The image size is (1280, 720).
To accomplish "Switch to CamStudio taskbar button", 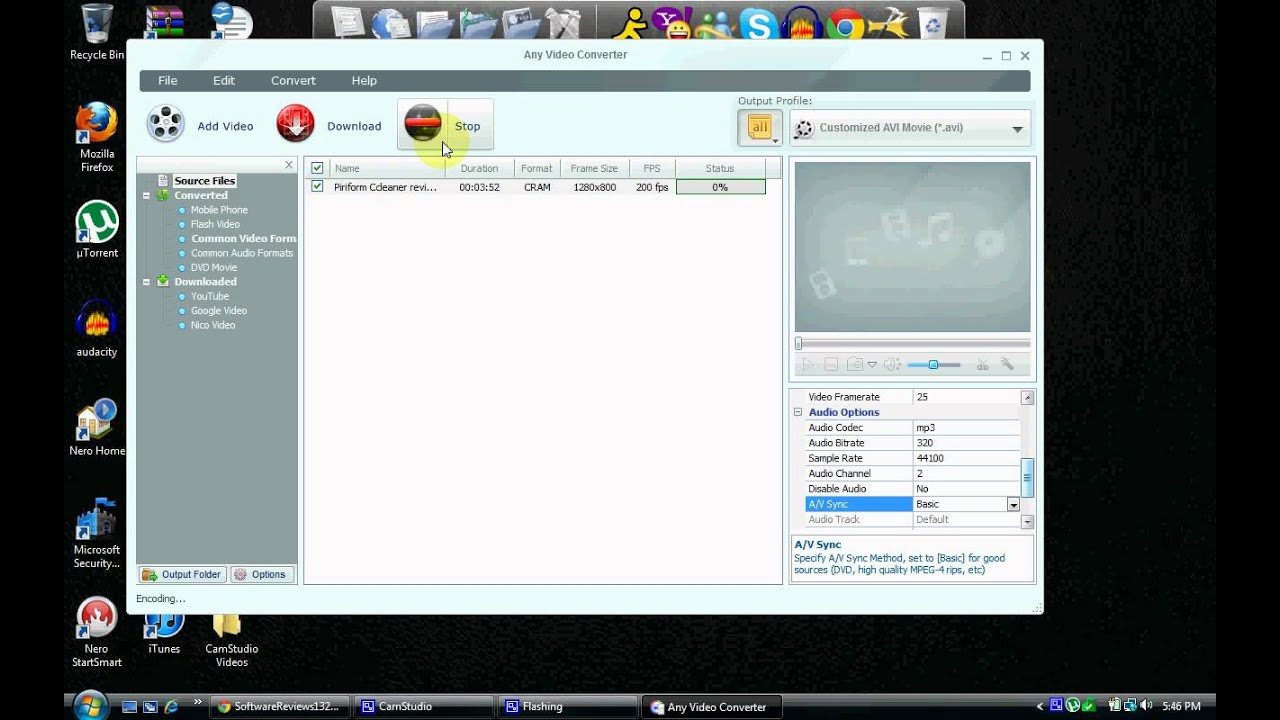I will [x=425, y=706].
